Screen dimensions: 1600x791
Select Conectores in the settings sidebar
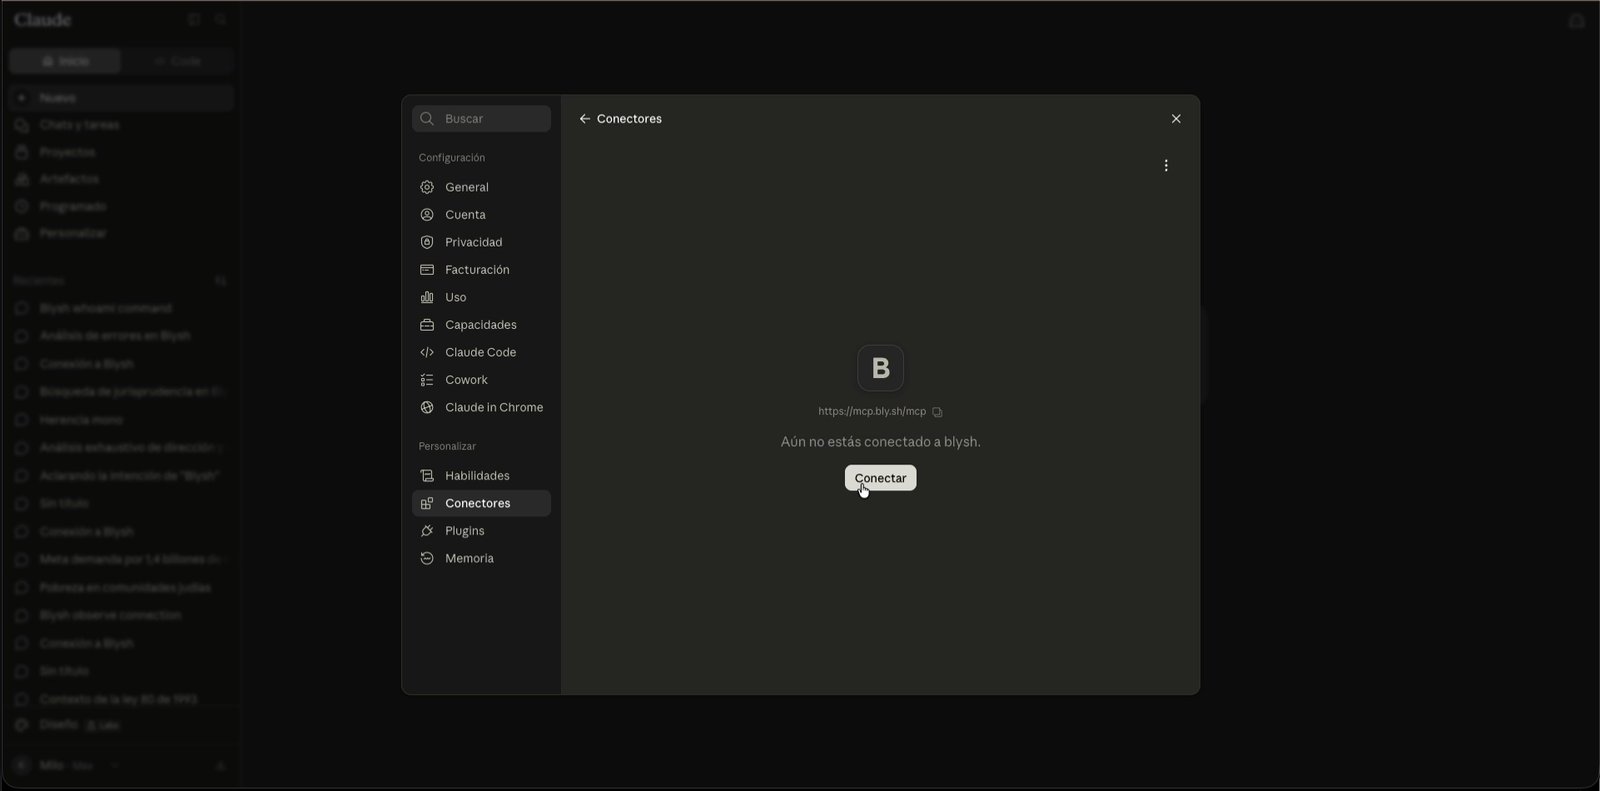coord(481,503)
